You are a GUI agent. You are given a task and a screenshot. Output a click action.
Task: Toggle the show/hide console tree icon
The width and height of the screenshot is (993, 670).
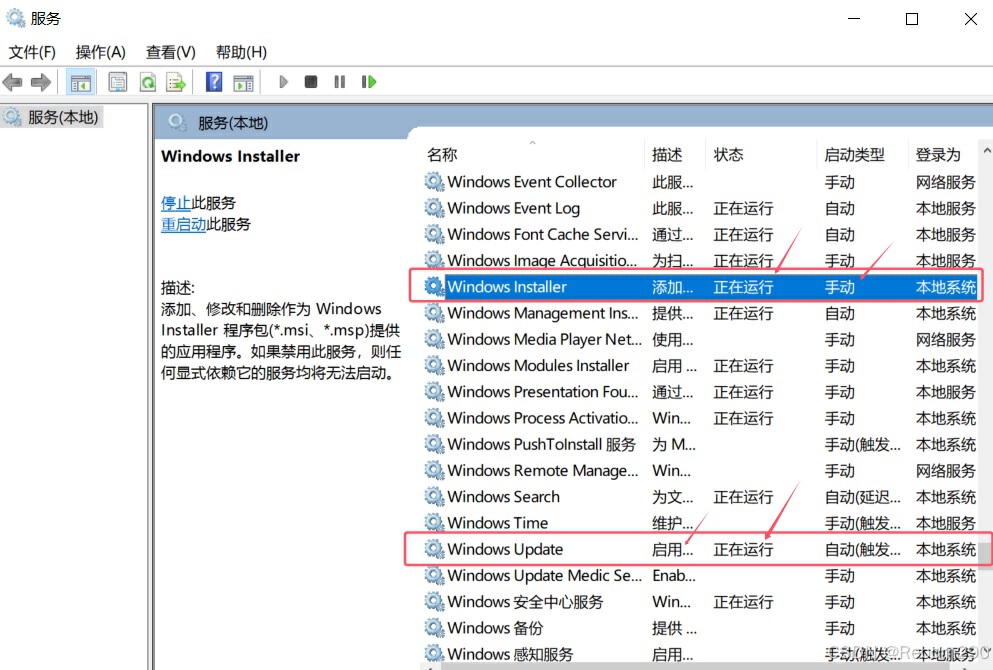pyautogui.click(x=80, y=82)
